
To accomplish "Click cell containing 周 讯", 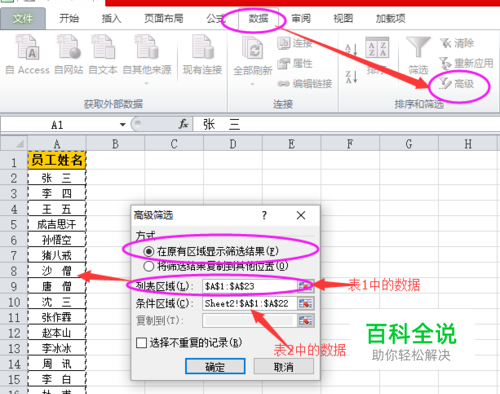I will tap(57, 364).
